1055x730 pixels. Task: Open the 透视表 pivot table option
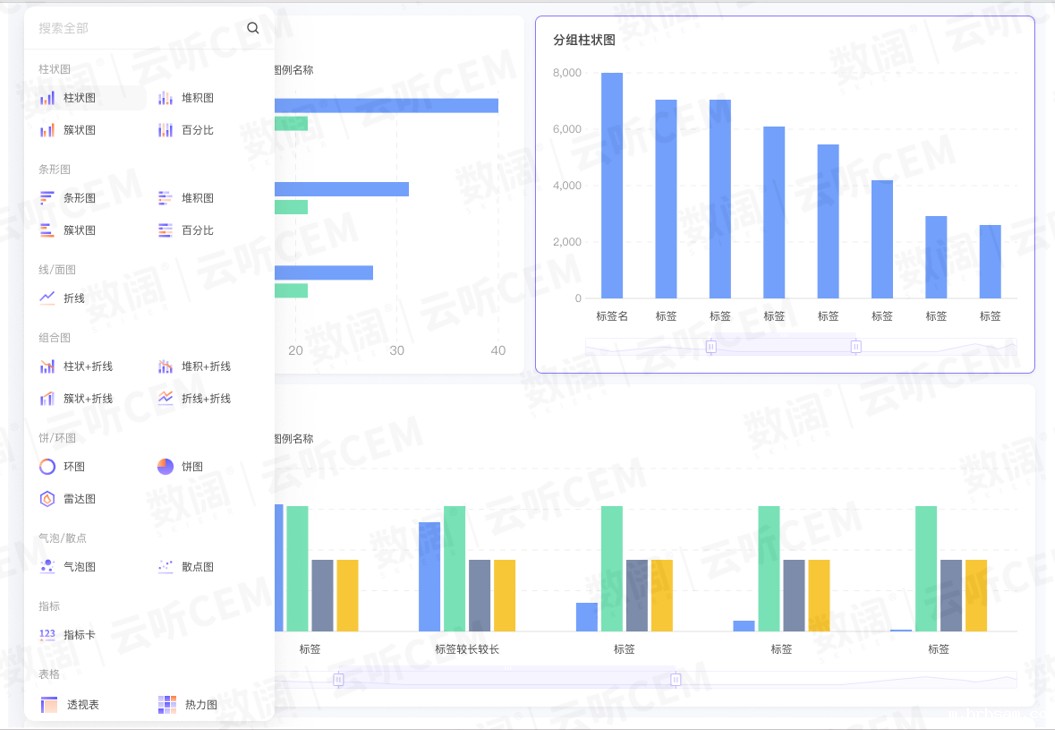pos(82,705)
